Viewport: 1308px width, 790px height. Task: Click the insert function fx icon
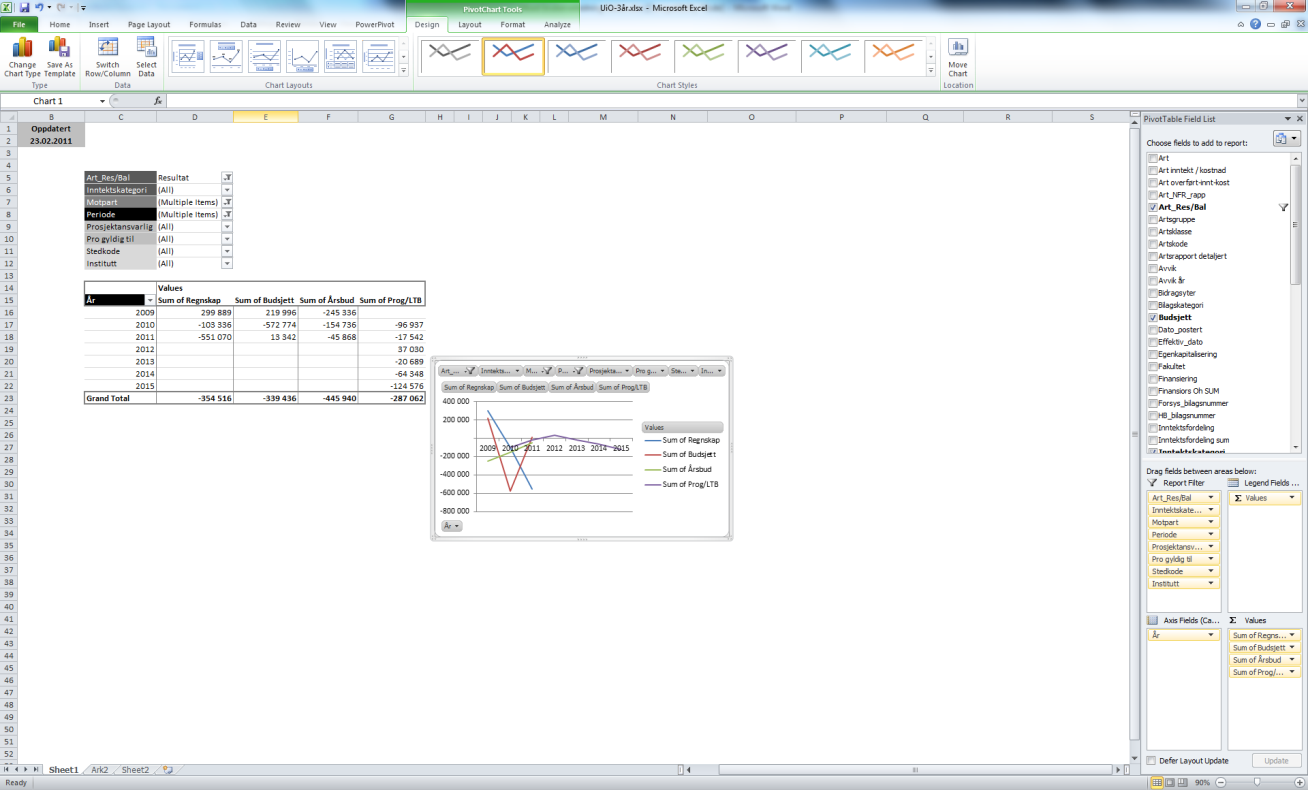point(158,101)
